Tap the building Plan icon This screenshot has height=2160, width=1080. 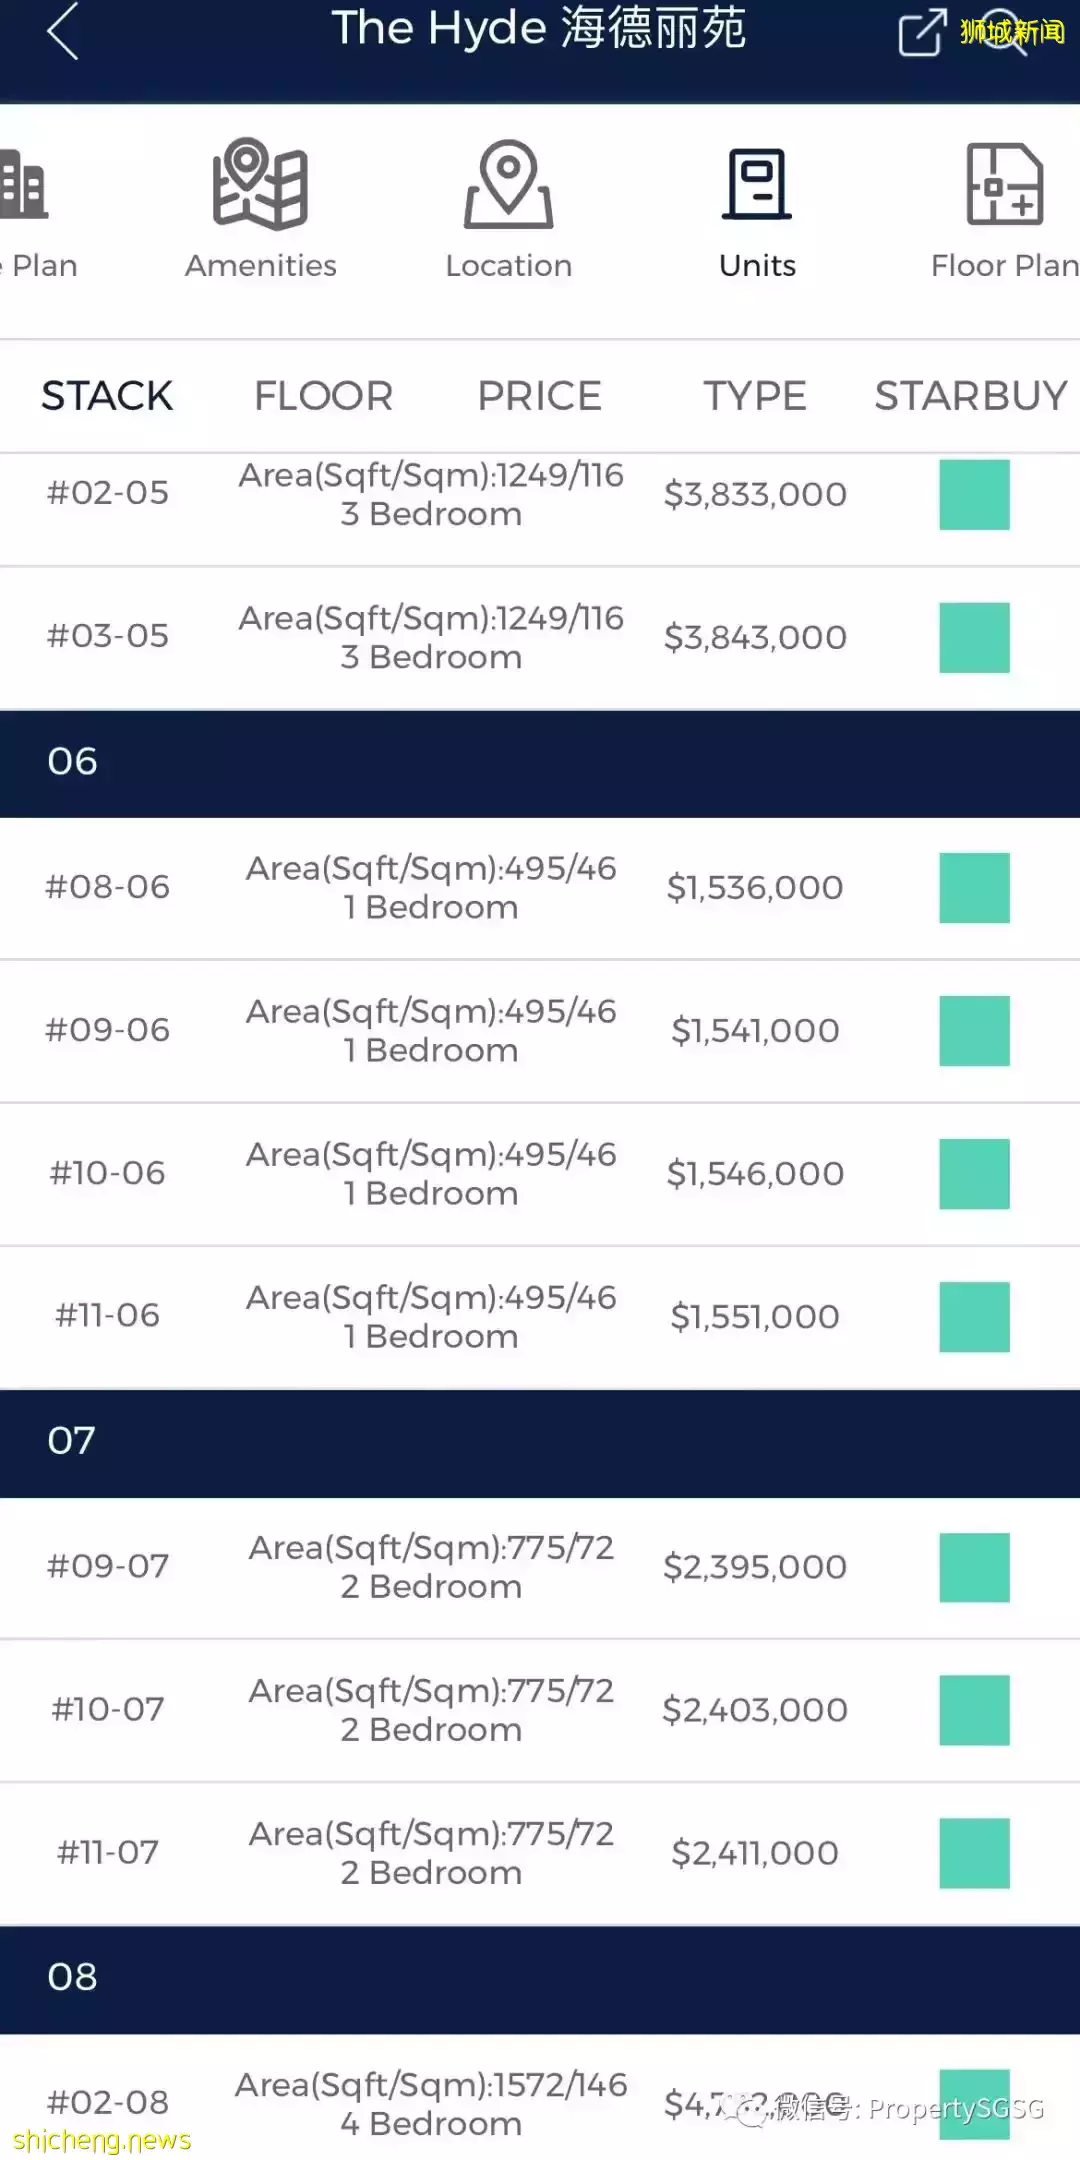(x=24, y=185)
